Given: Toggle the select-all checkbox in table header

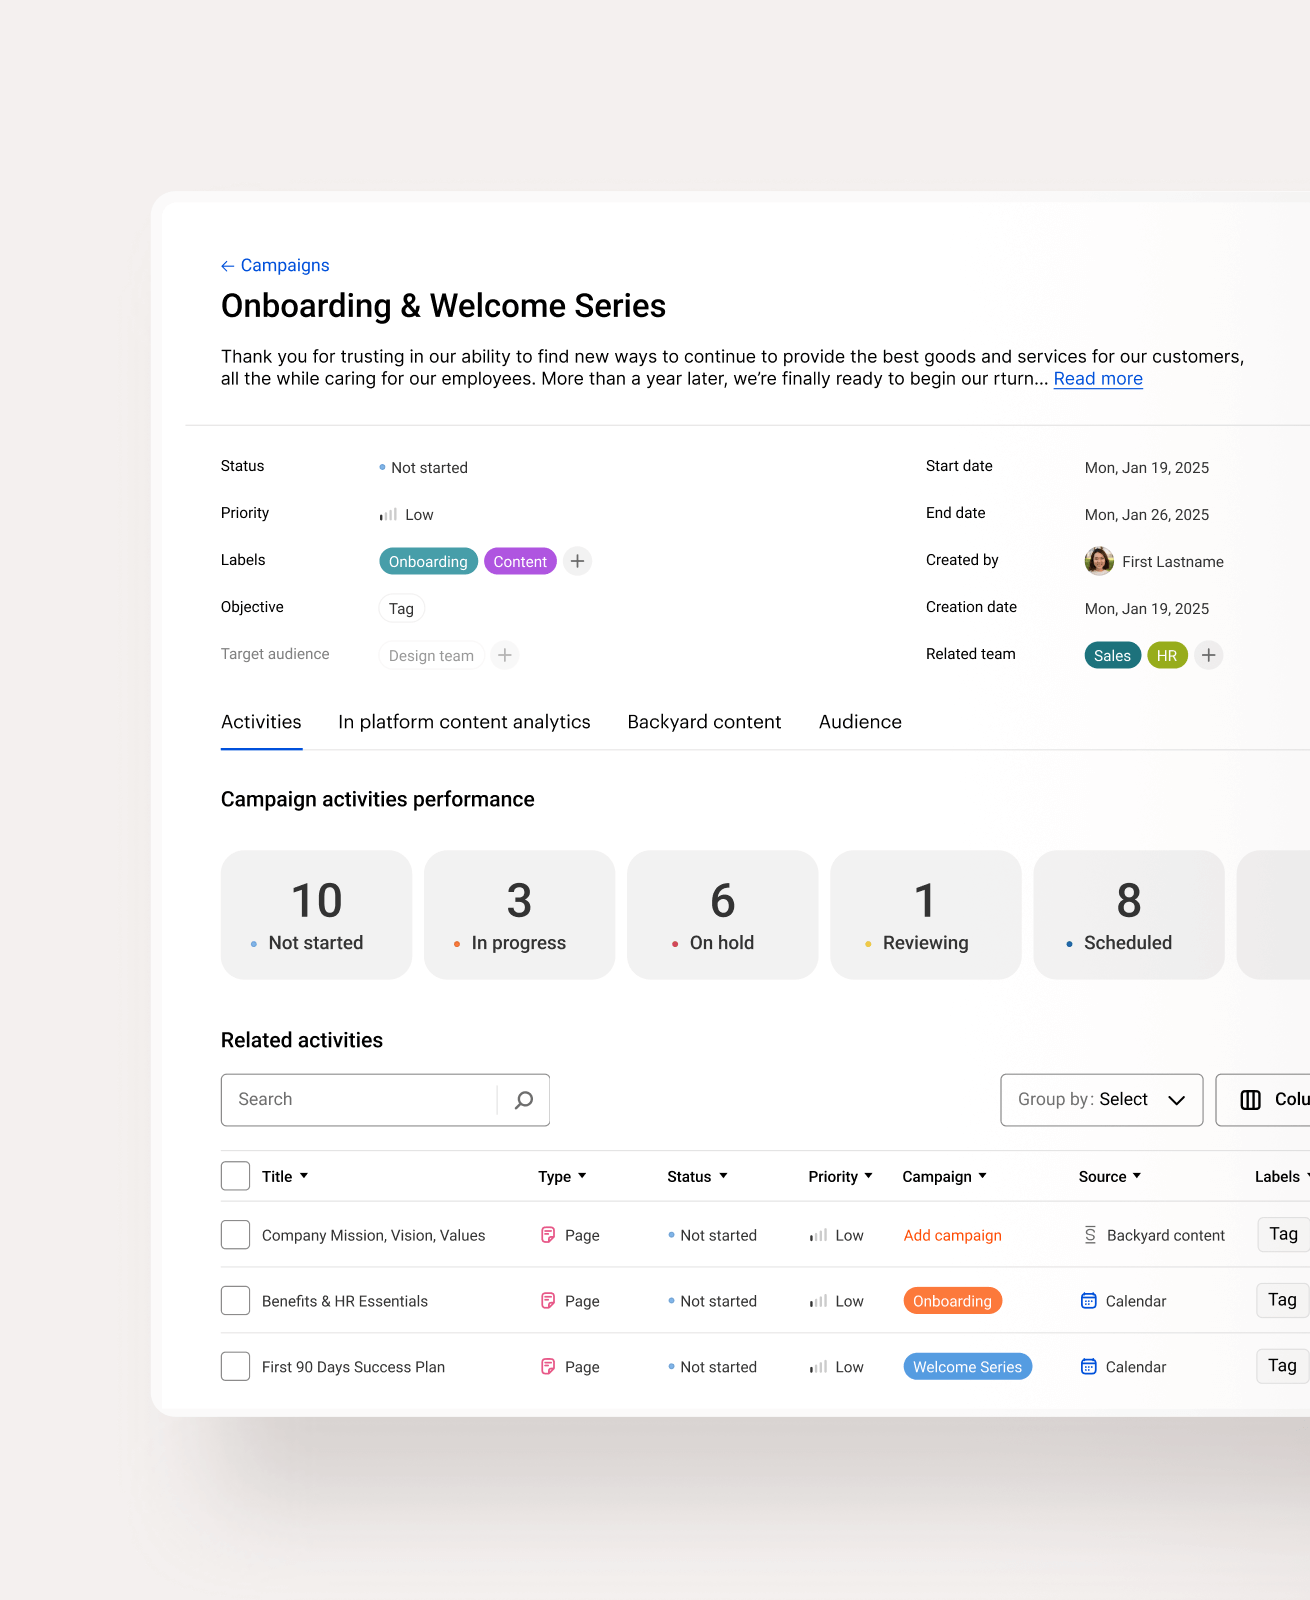Looking at the screenshot, I should point(235,1176).
